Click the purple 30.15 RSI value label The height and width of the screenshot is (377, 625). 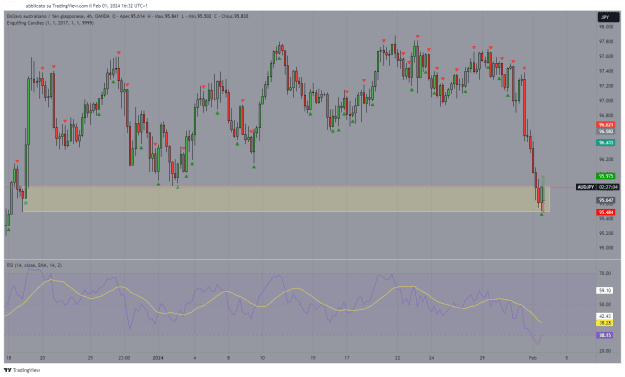click(x=605, y=335)
